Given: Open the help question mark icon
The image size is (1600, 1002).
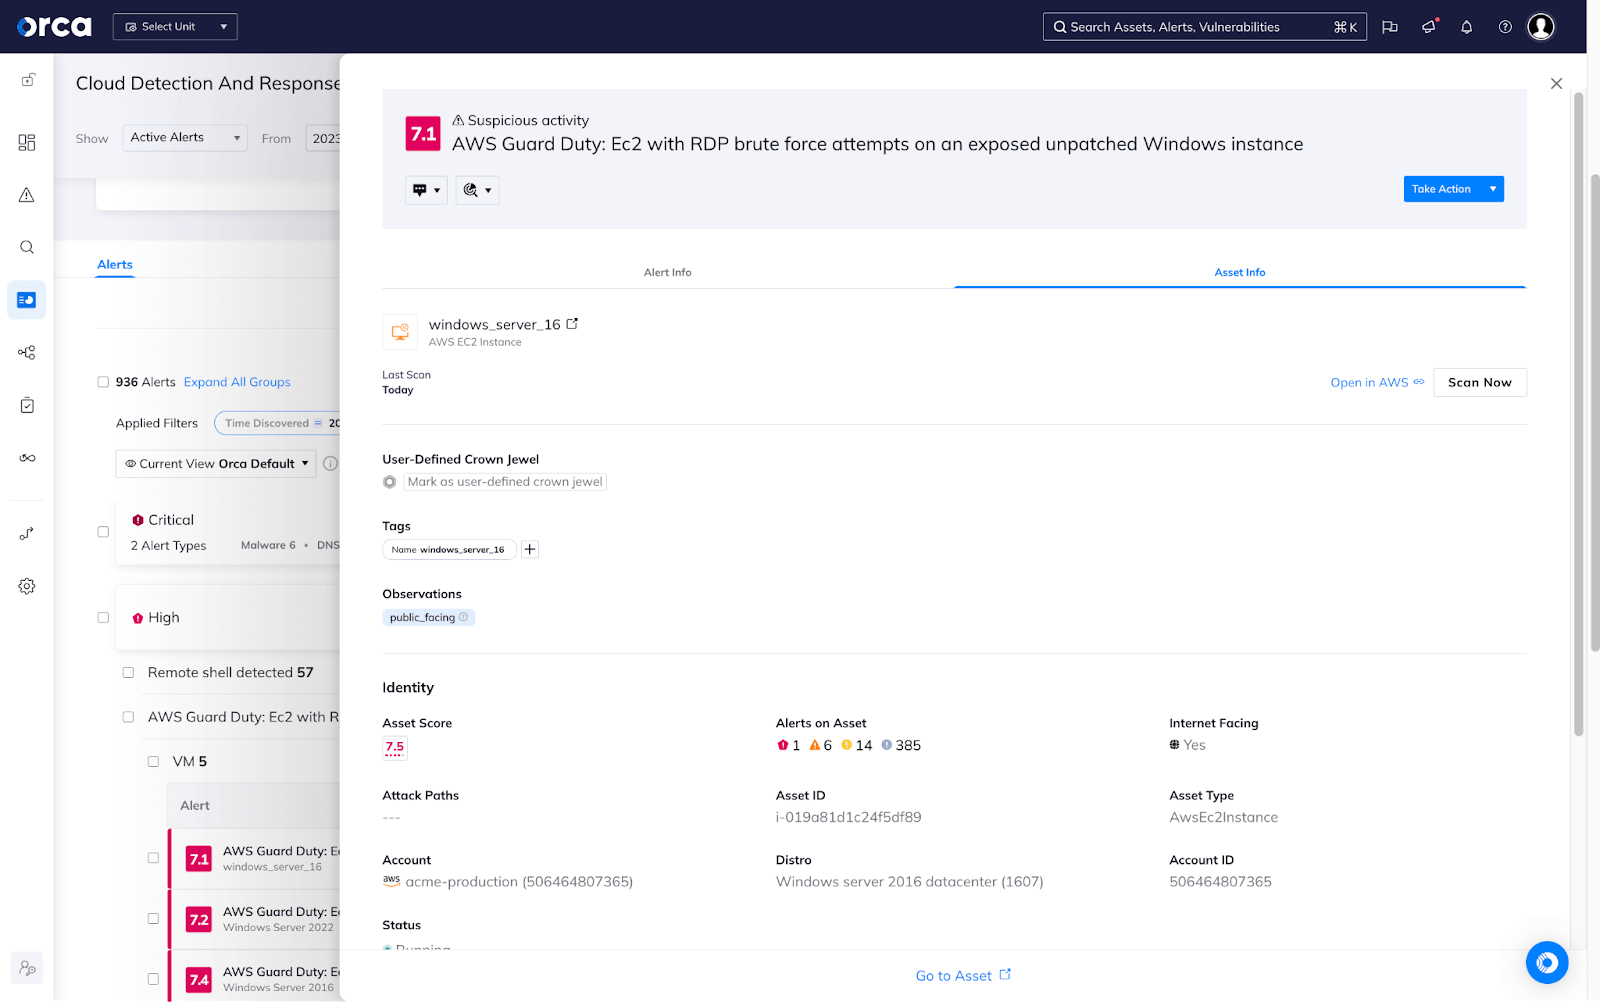Looking at the screenshot, I should coord(1504,27).
